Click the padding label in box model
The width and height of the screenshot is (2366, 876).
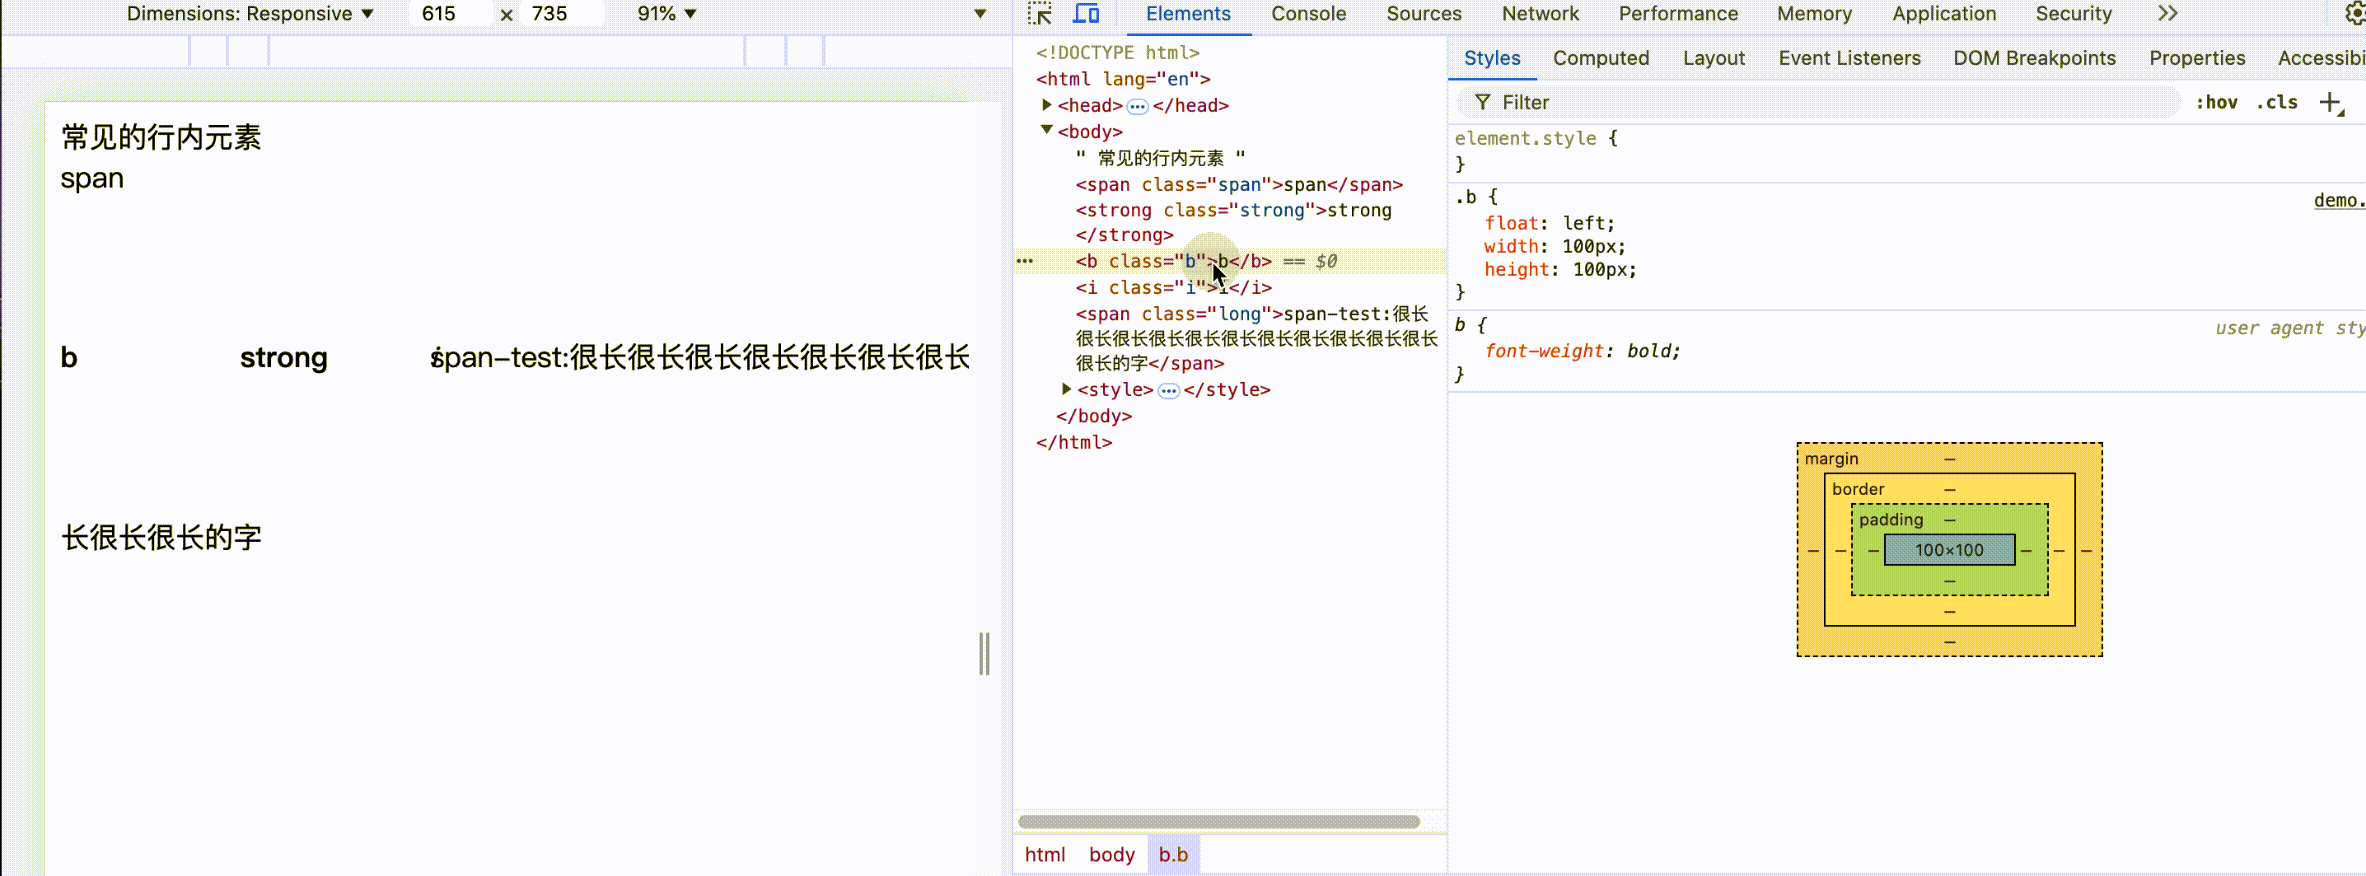tap(1891, 520)
